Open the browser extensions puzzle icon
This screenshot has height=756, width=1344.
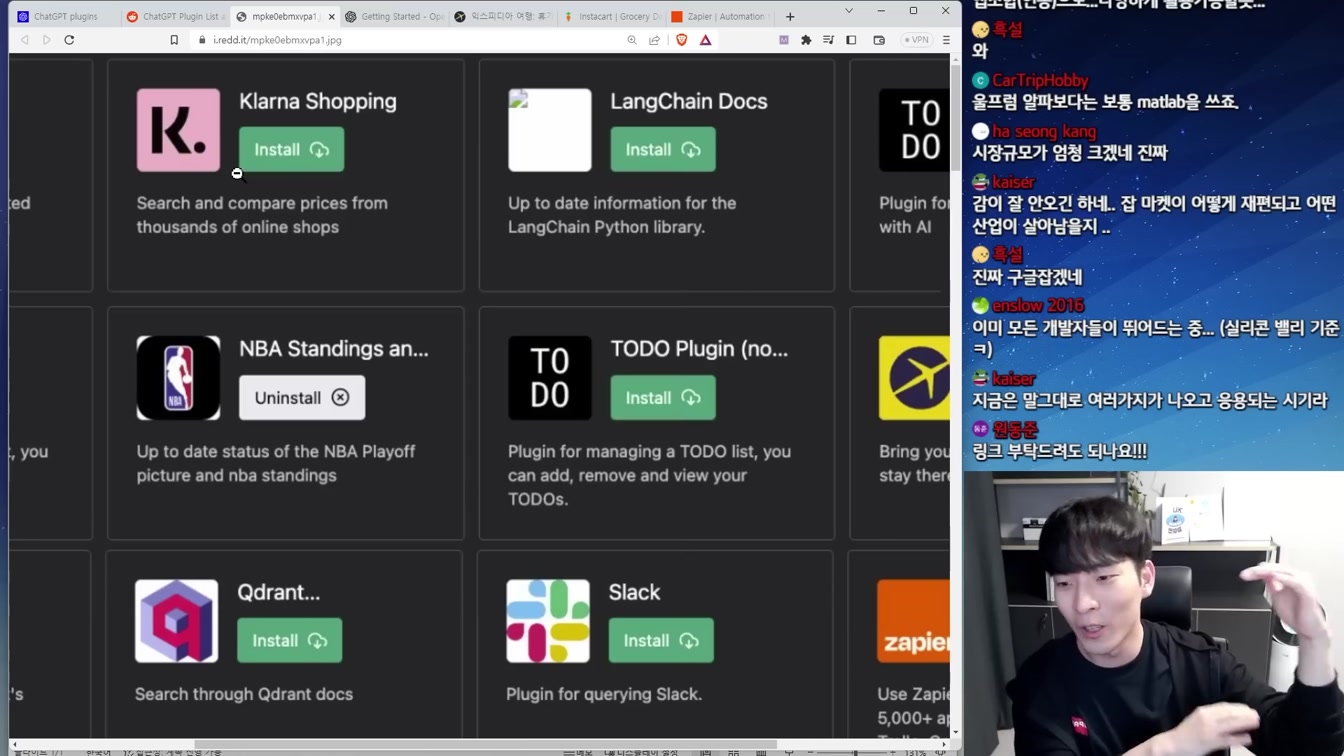(806, 40)
